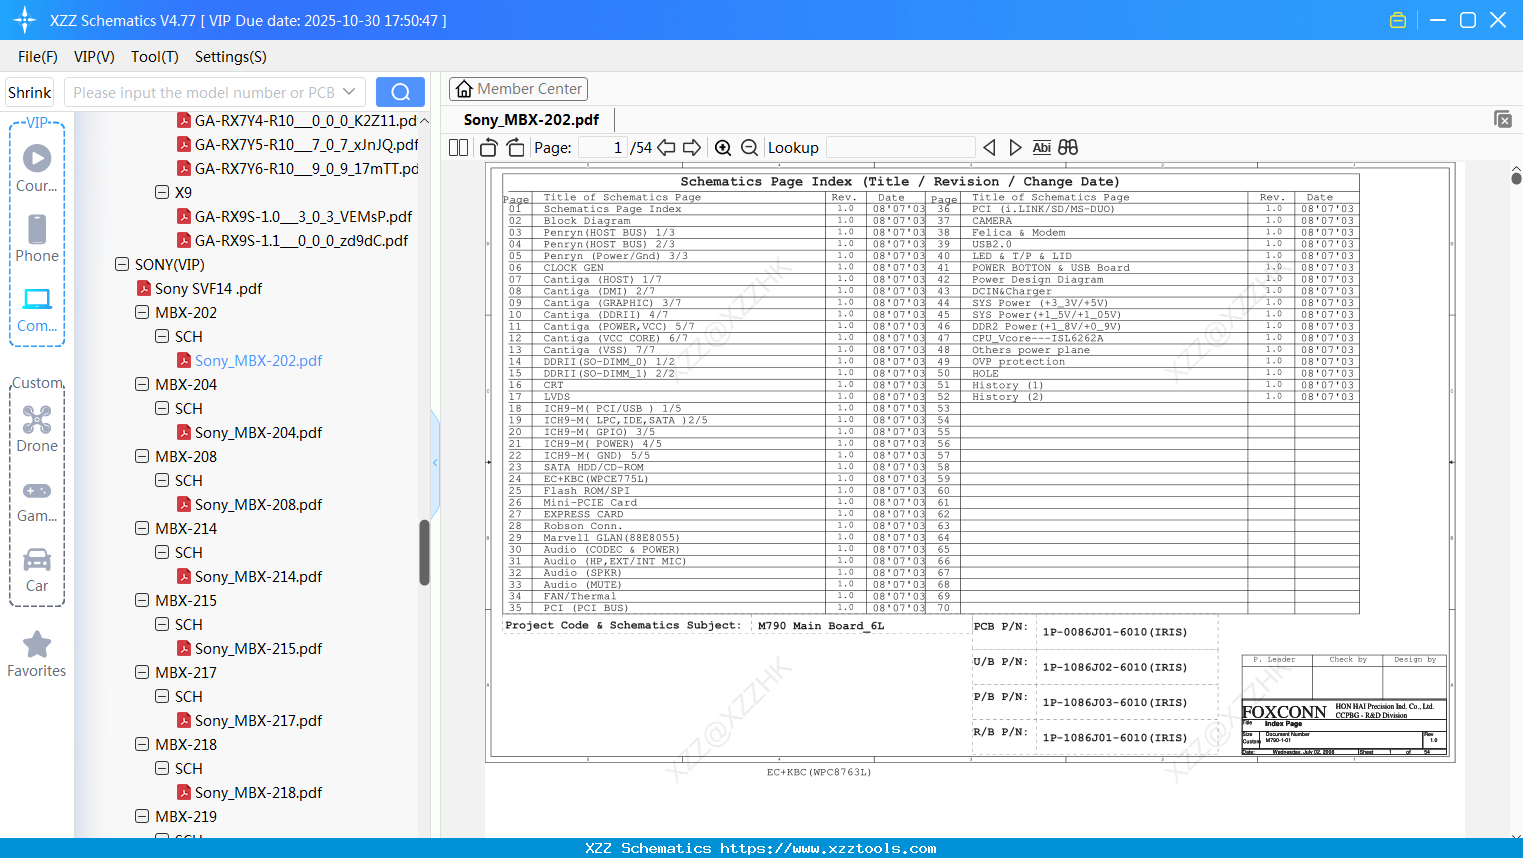Click the page number input box
The image size is (1523, 858).
(x=603, y=148)
